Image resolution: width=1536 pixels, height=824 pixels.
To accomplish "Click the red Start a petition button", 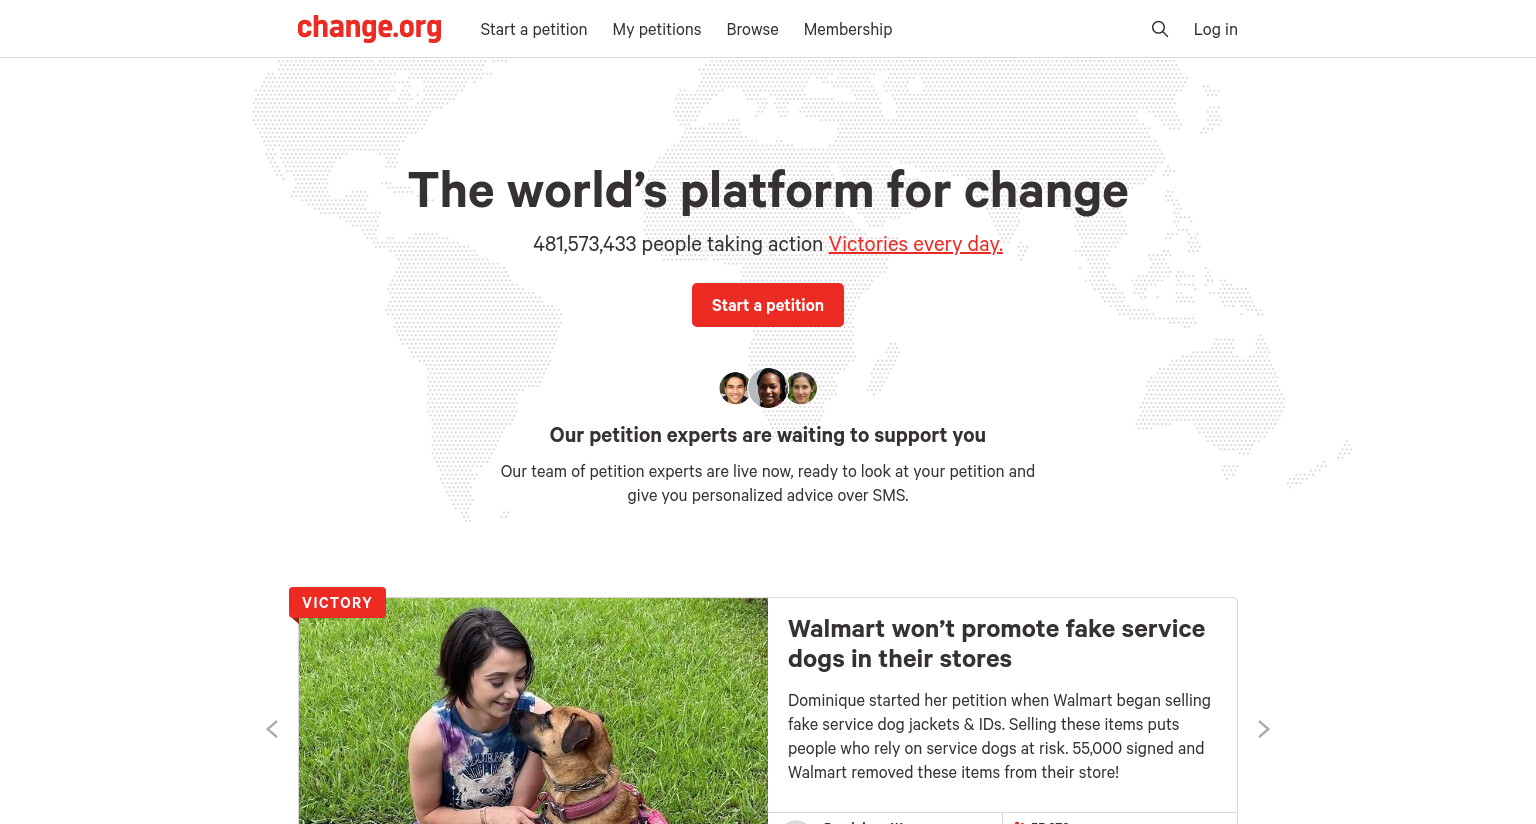I will (768, 305).
